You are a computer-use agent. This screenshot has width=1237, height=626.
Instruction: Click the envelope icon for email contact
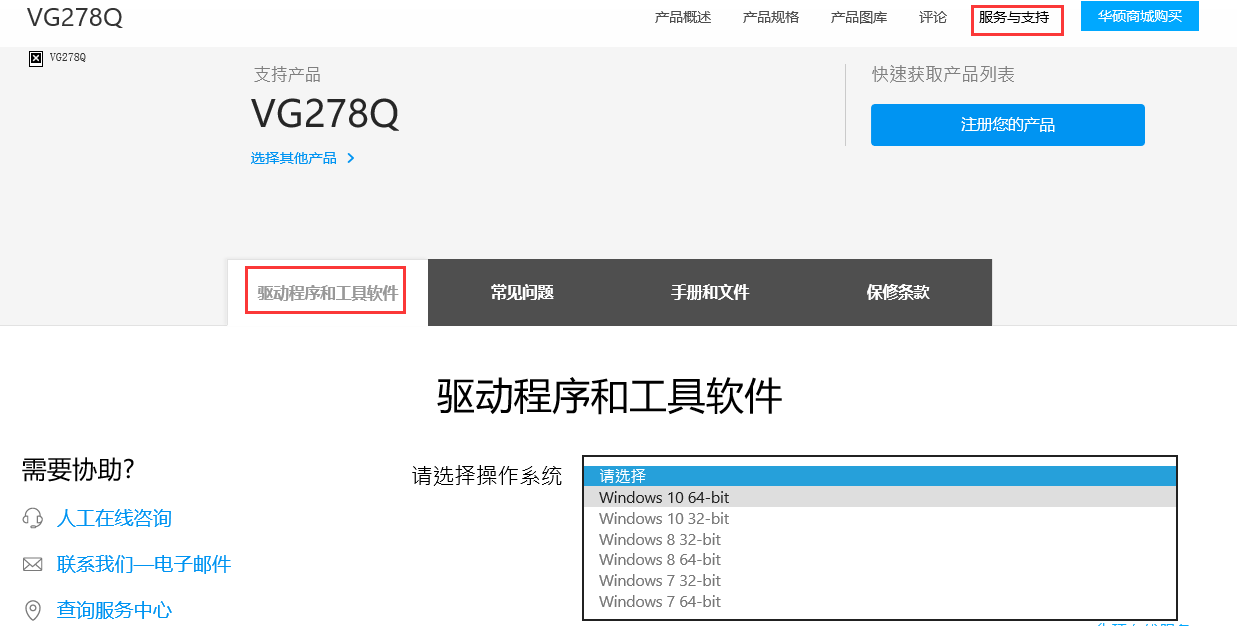[33, 565]
